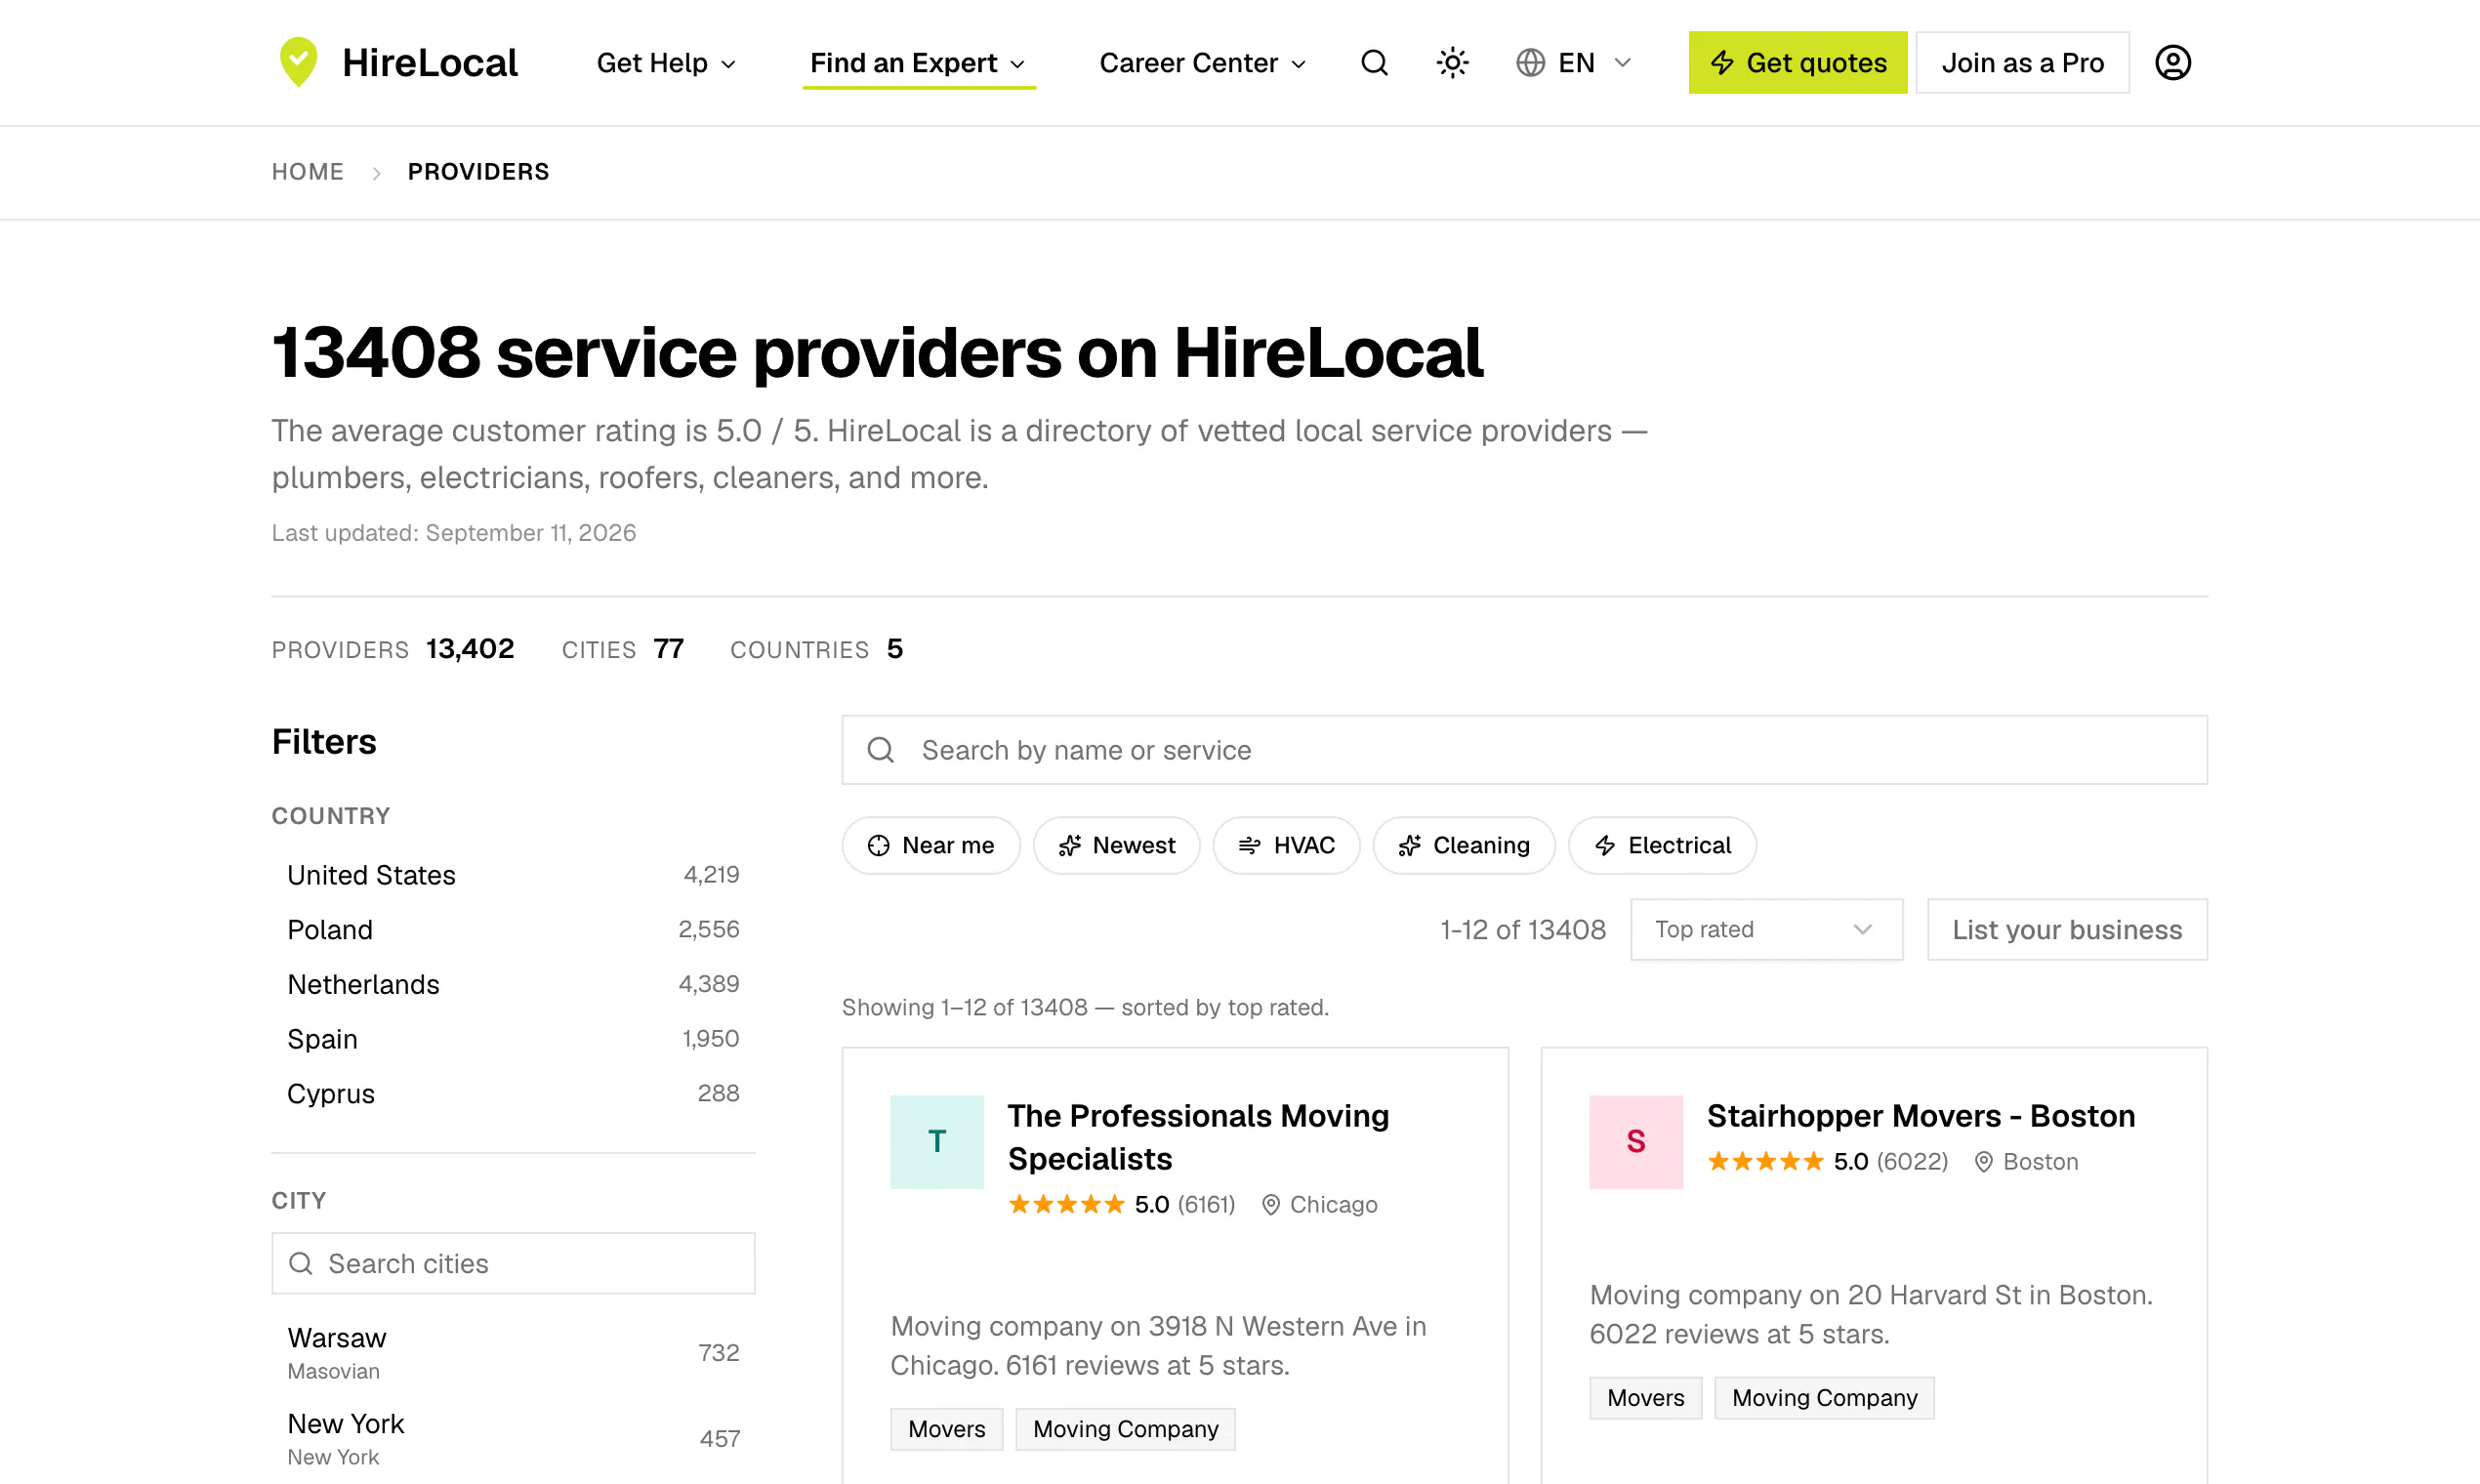Click the Boston location pin icon
2480x1484 pixels.
pos(1984,1161)
